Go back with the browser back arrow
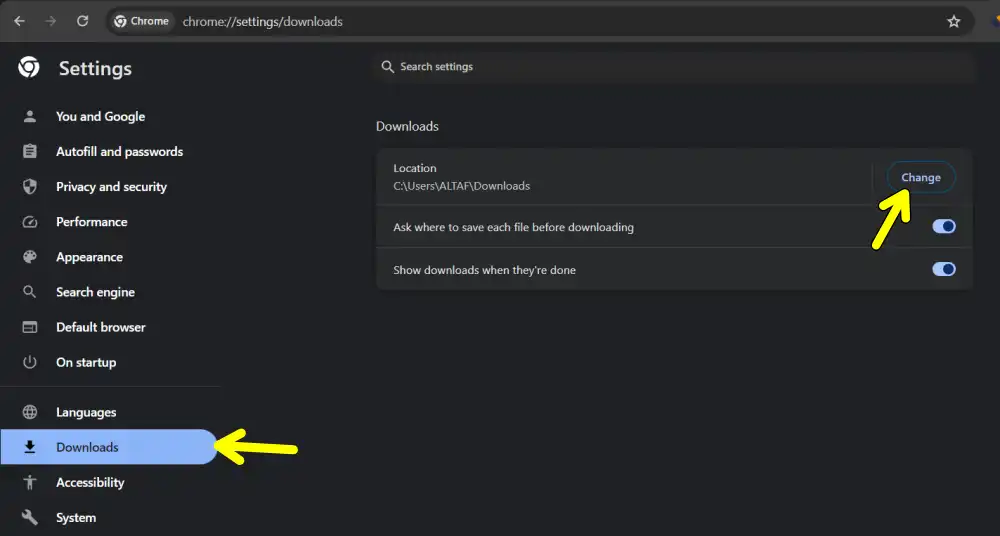The image size is (1000, 536). pos(20,21)
